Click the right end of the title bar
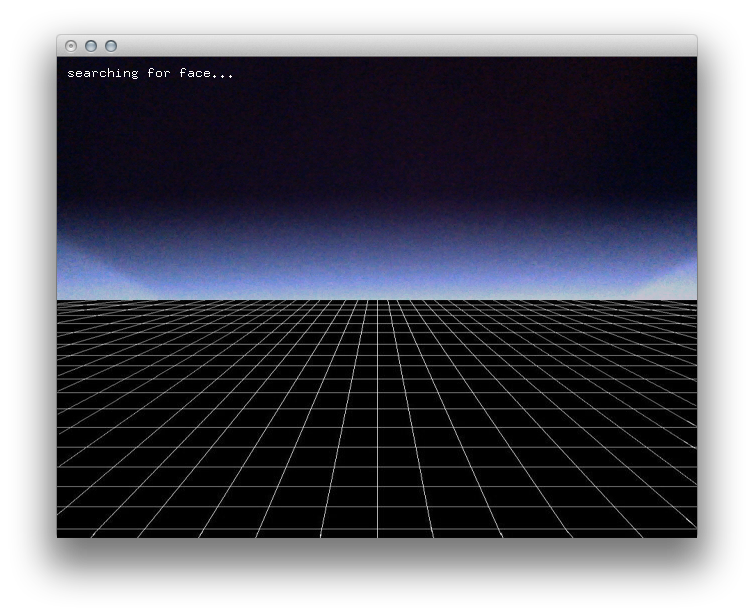 pos(680,46)
